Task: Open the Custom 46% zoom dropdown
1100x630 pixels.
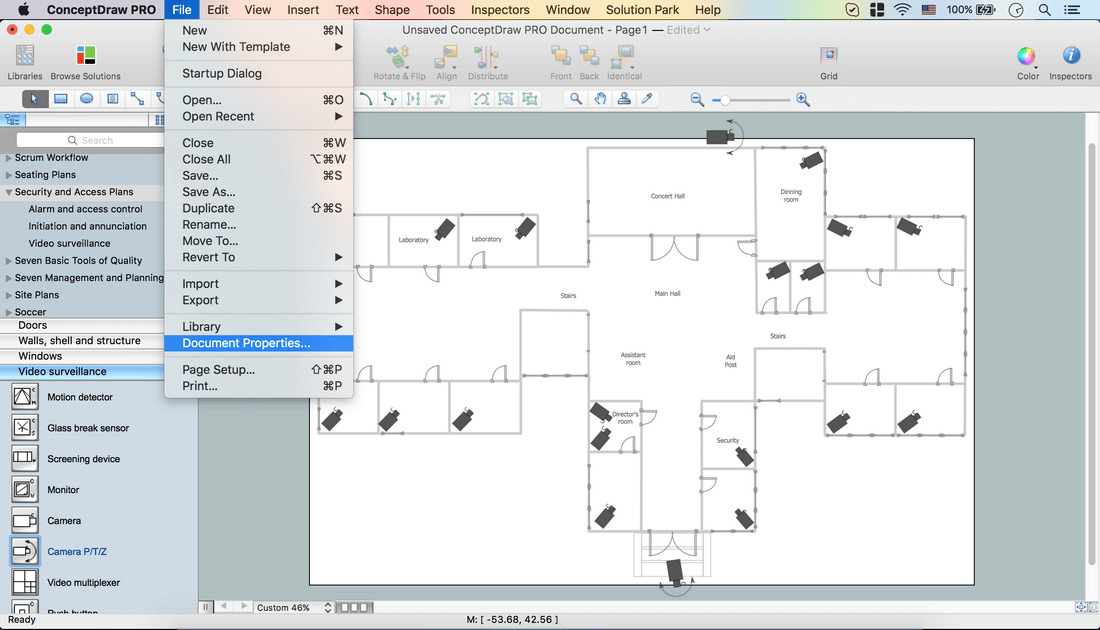Action: [x=292, y=607]
